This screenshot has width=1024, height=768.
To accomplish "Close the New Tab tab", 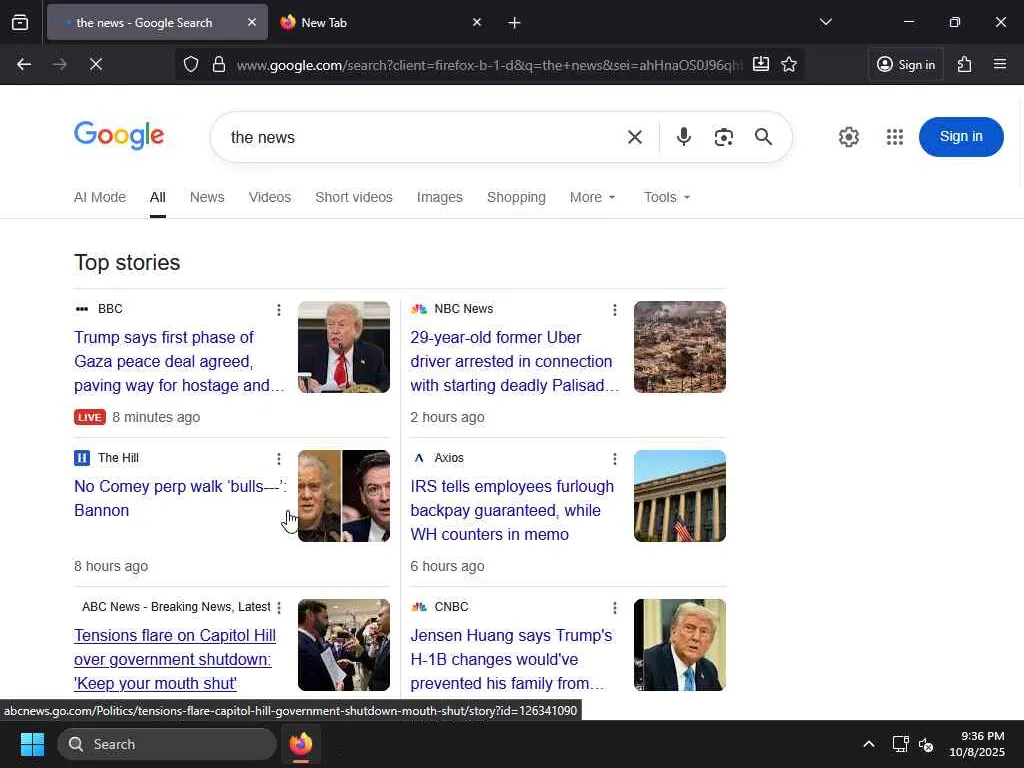I will coord(477,22).
